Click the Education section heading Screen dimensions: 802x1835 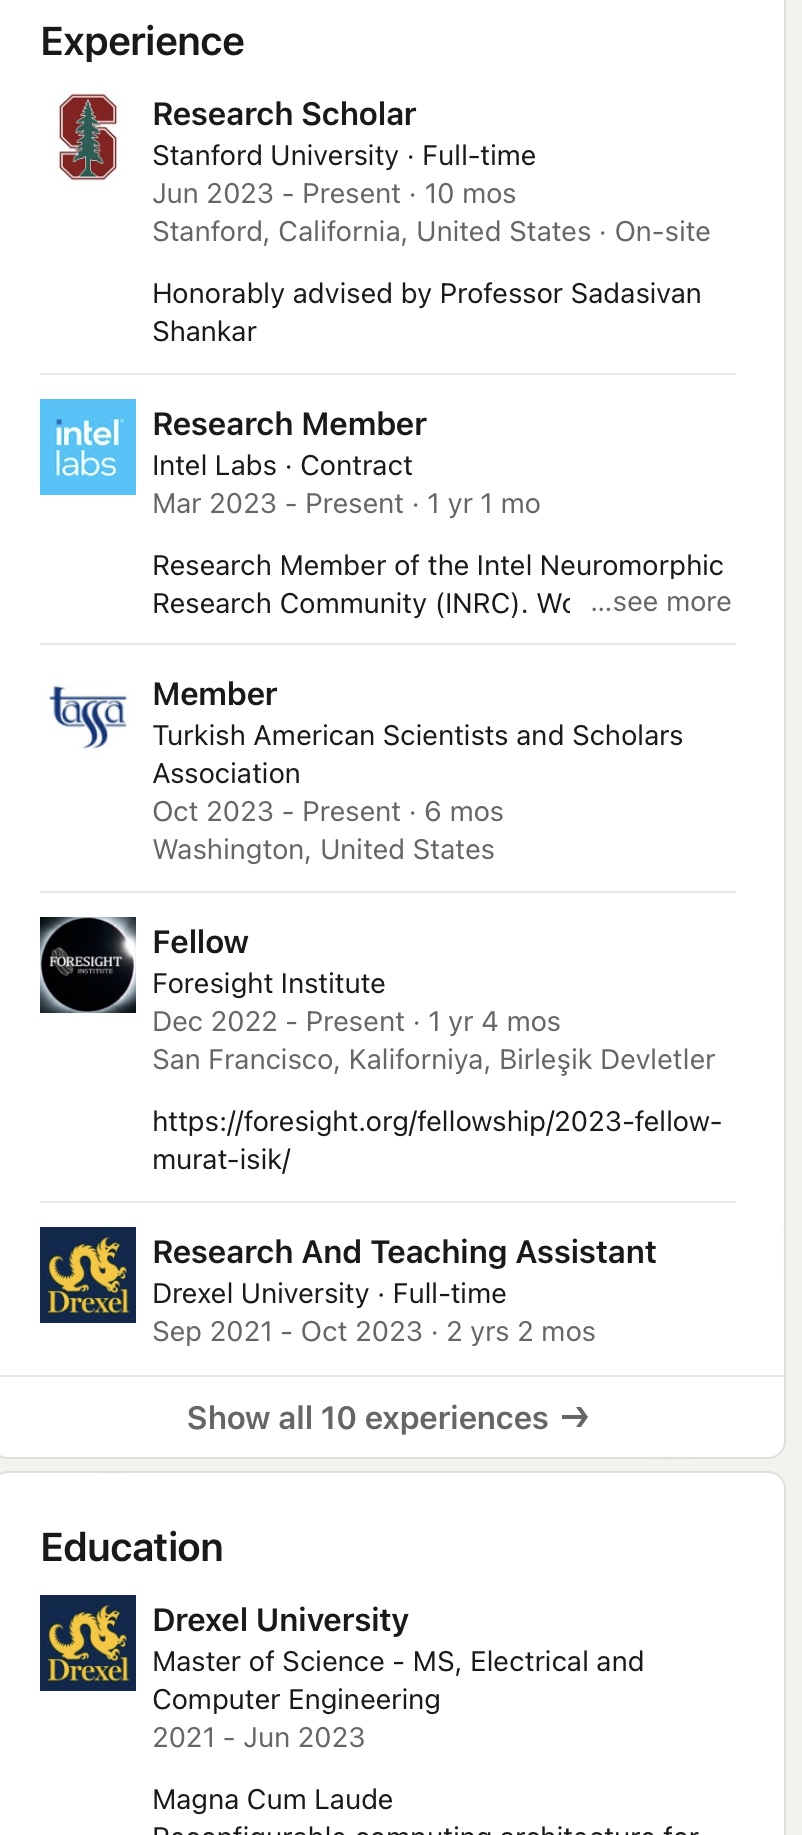pos(132,1547)
